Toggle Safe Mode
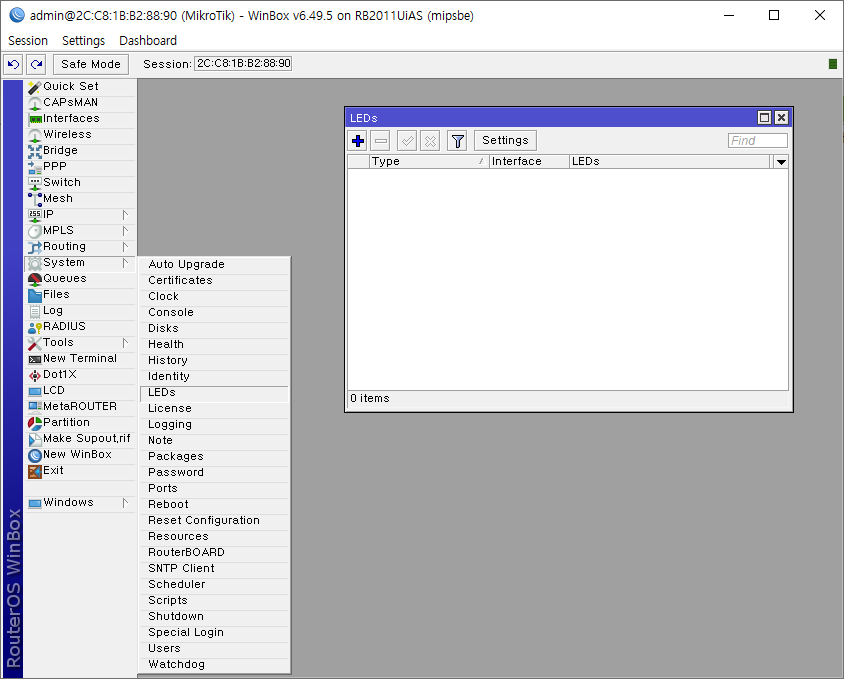This screenshot has height=679, width=844. tap(91, 65)
